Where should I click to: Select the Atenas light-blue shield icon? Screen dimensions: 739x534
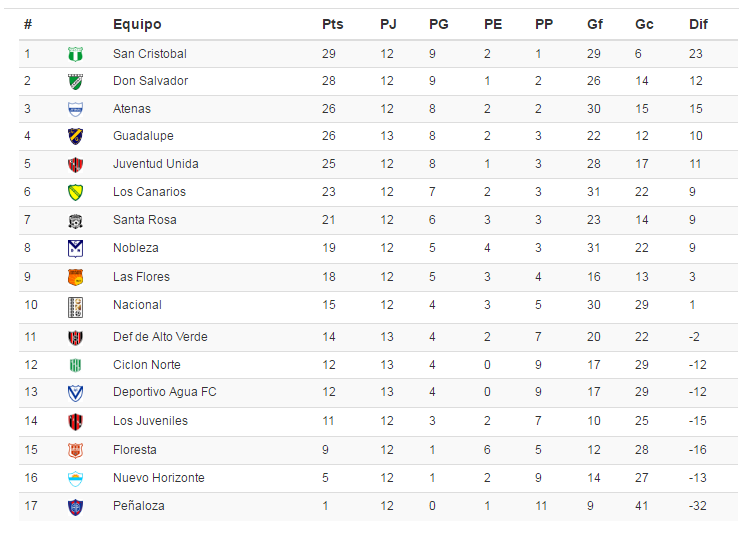75,109
